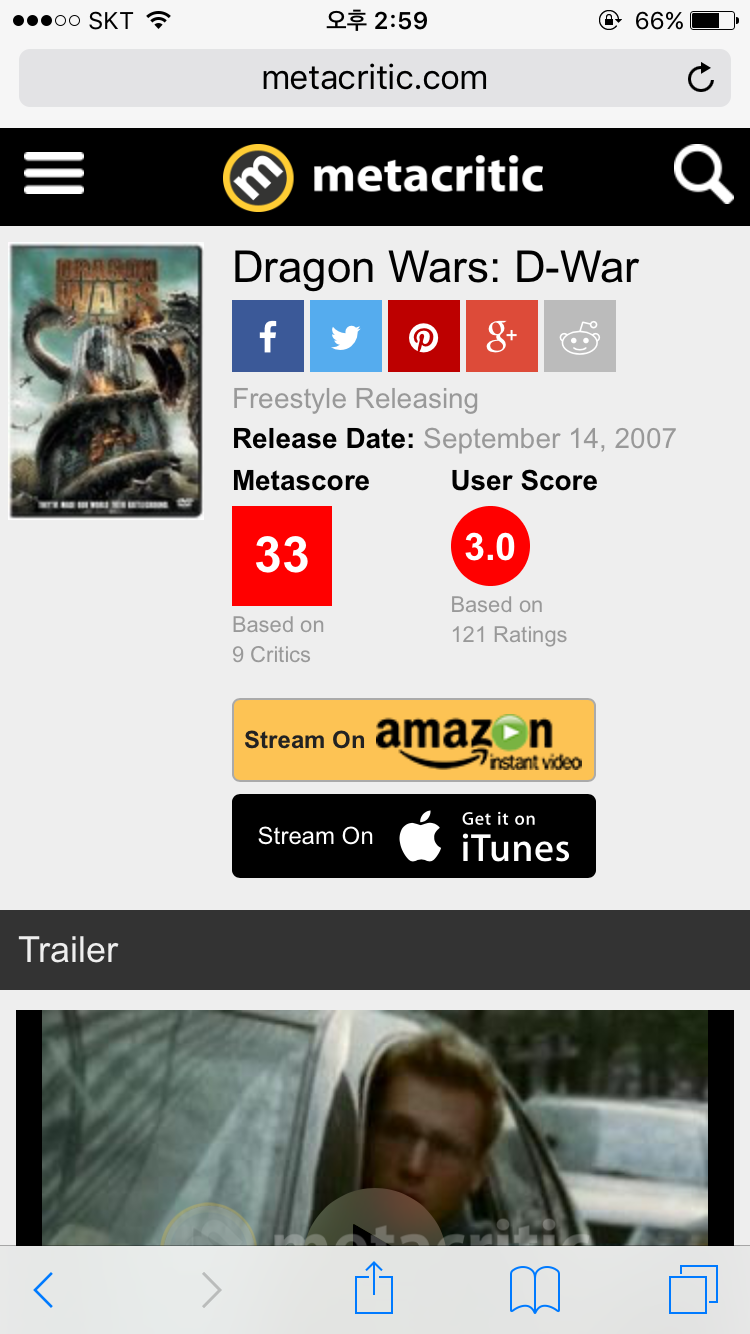Share on Google Plus
Viewport: 750px width, 1334px height.
pos(502,336)
